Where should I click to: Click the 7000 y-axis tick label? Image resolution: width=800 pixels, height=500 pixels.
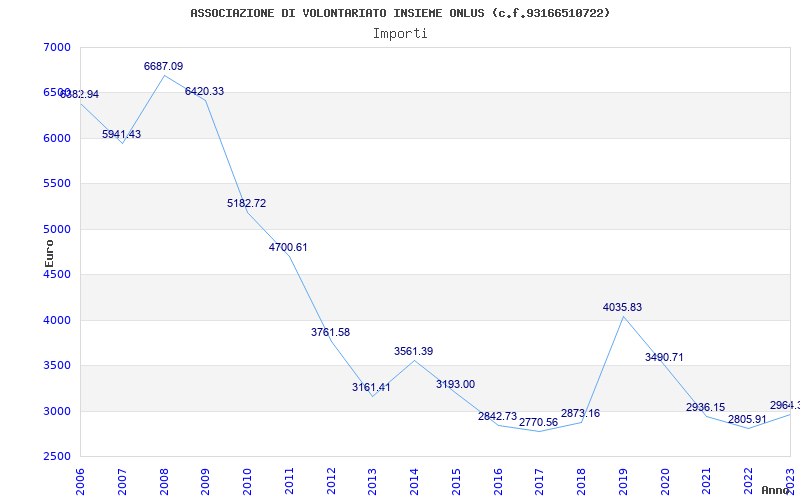point(55,47)
